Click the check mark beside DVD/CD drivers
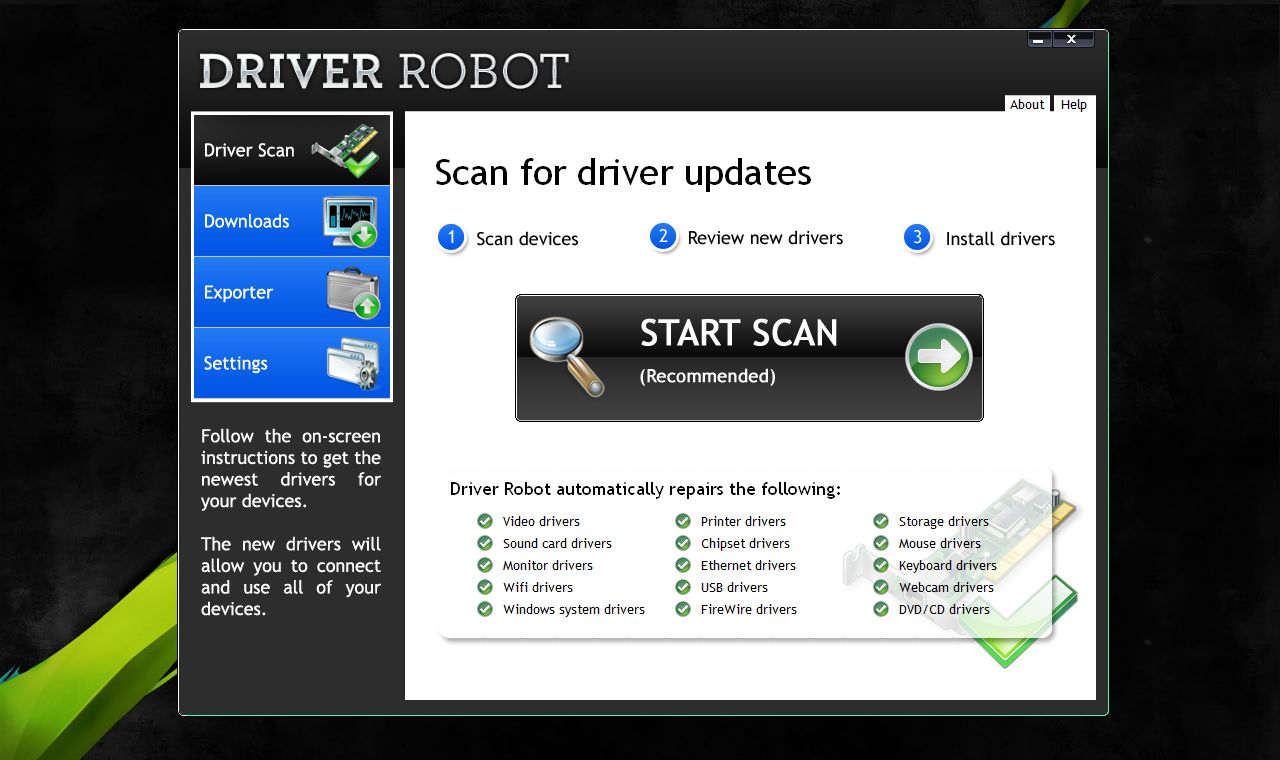Image resolution: width=1280 pixels, height=760 pixels. click(881, 609)
